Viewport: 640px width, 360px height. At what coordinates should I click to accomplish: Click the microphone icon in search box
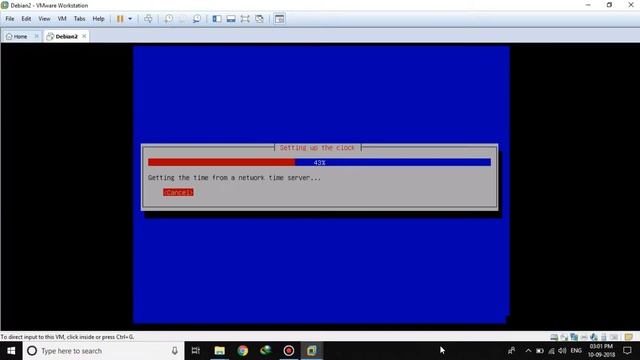(x=175, y=351)
